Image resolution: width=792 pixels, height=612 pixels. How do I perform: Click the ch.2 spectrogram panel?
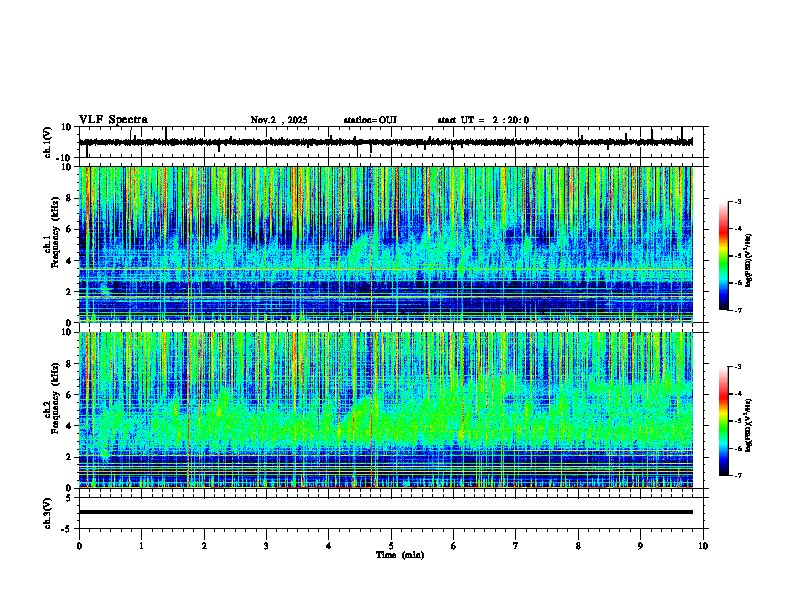pos(386,410)
